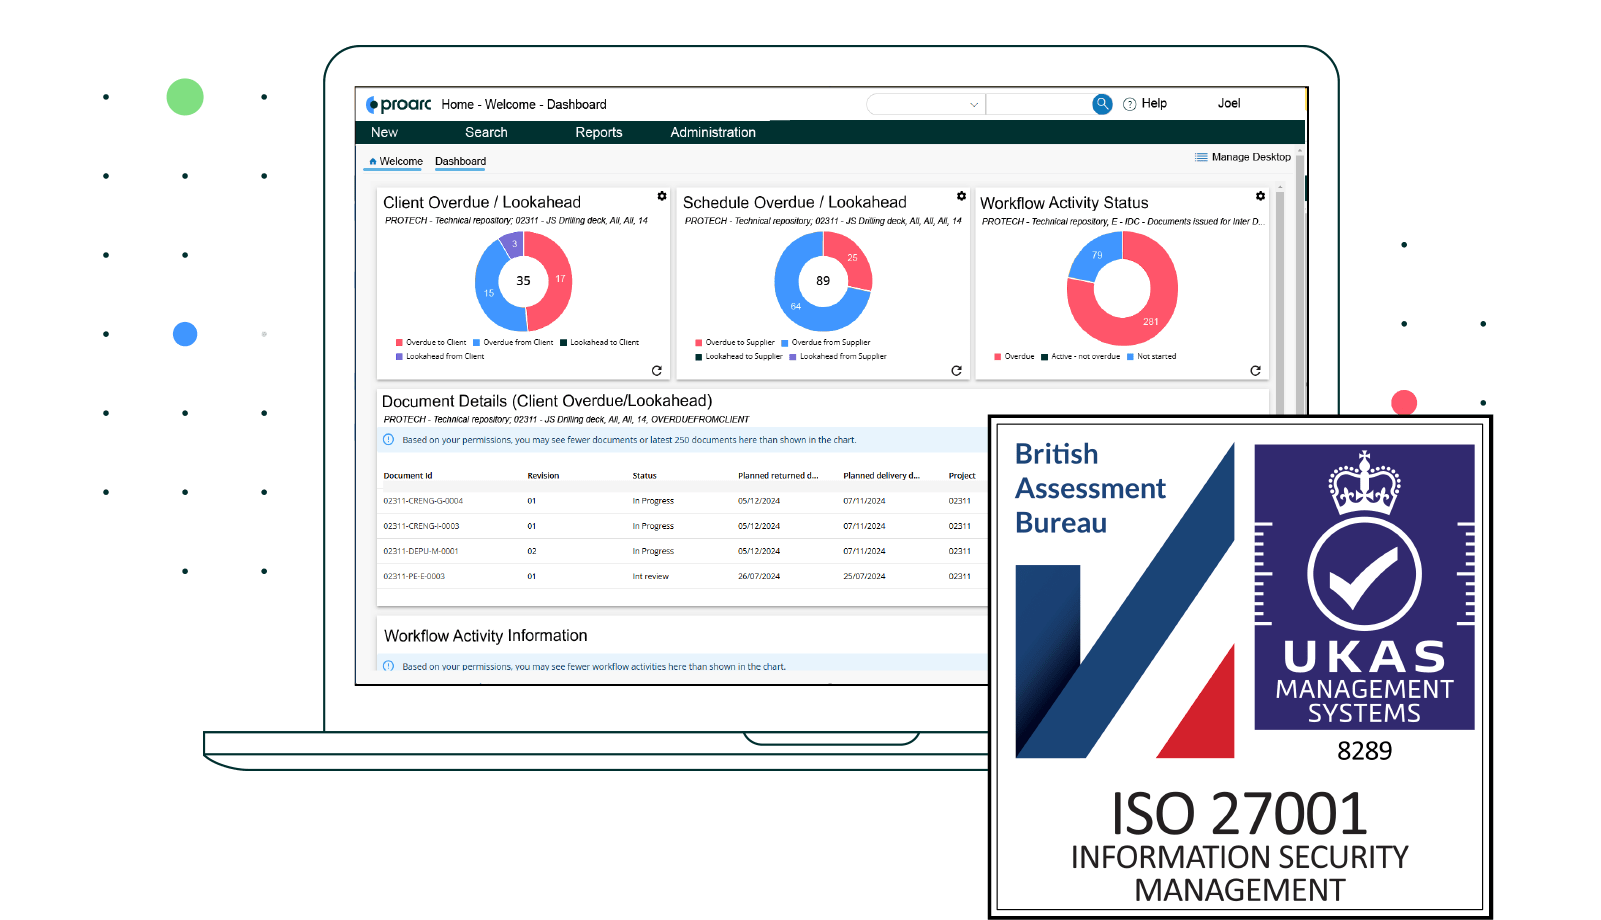This screenshot has width=1601, height=920.
Task: Open document 02311-CRENG-G-0004
Action: pyautogui.click(x=424, y=500)
